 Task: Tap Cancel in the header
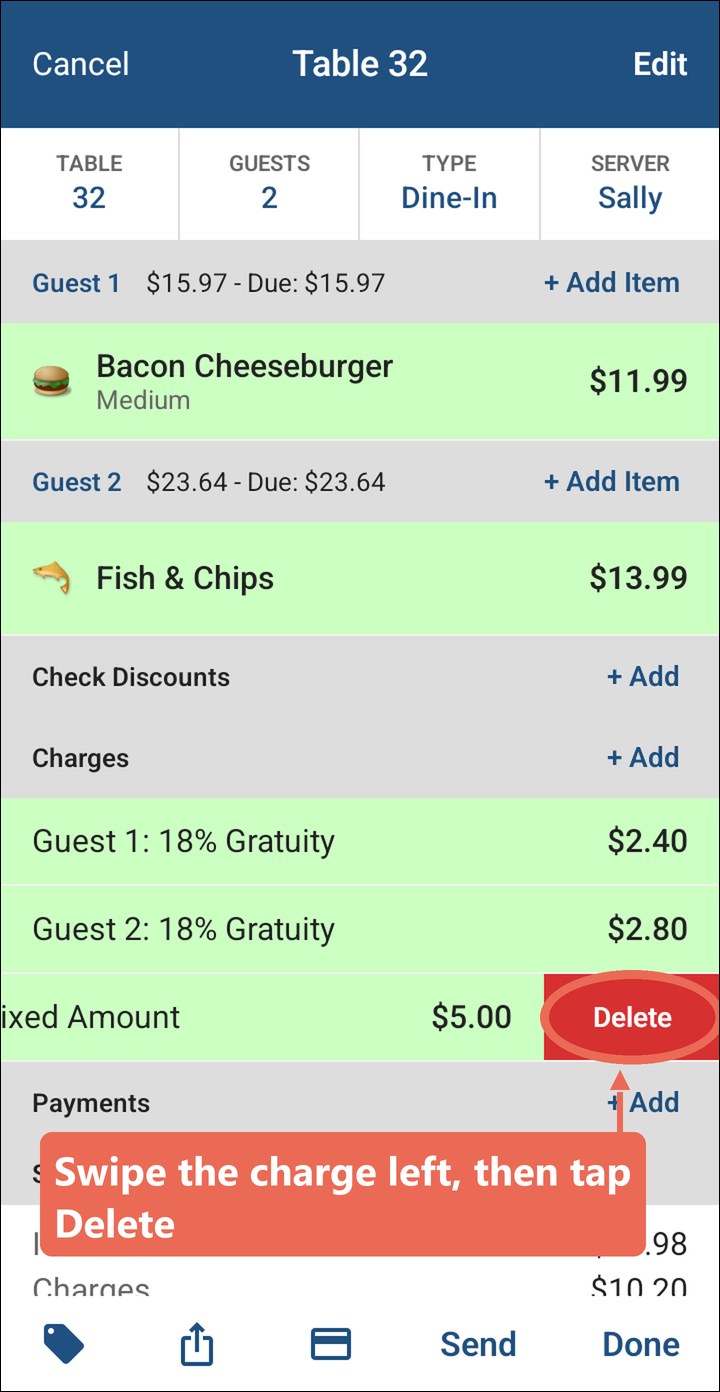pos(81,64)
